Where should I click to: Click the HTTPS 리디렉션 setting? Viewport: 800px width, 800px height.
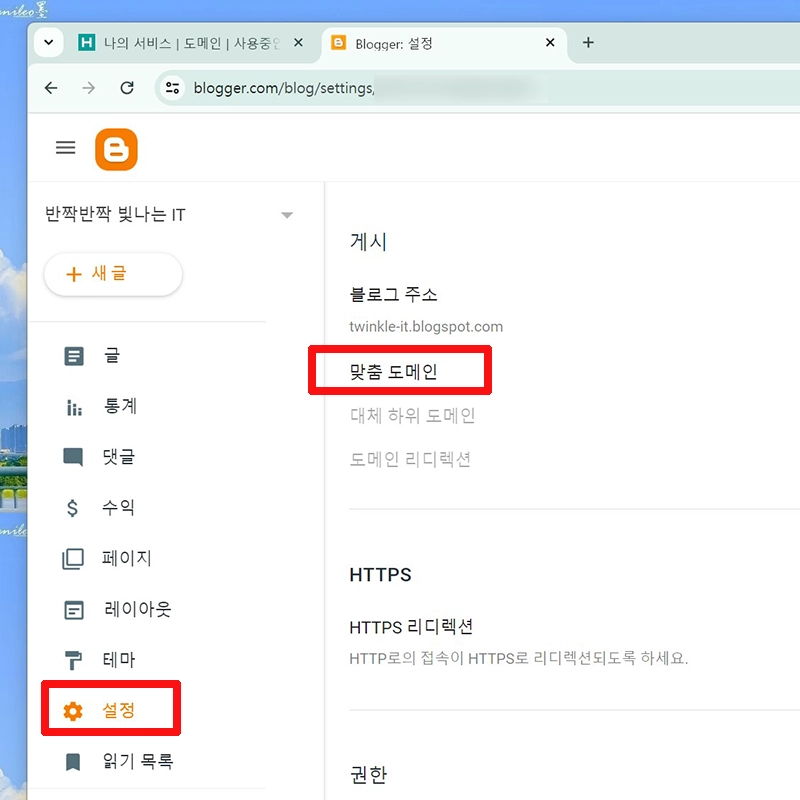[x=411, y=627]
